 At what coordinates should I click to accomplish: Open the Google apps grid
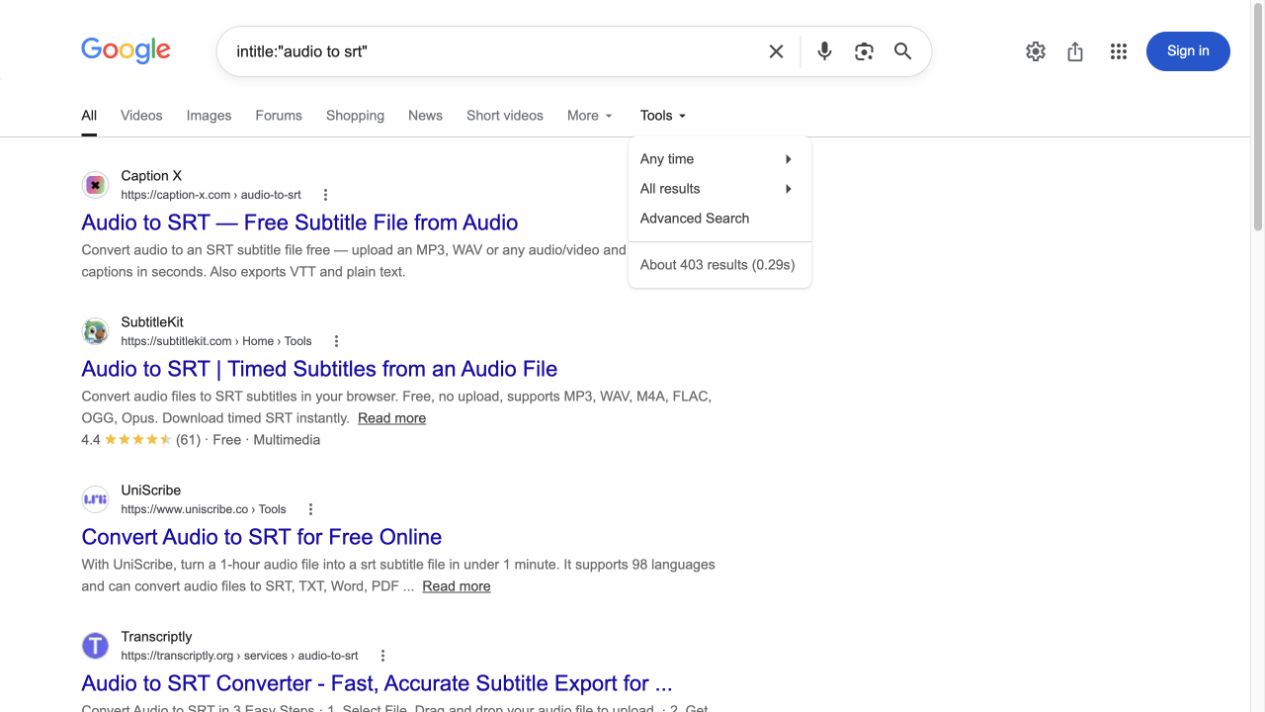tap(1119, 51)
